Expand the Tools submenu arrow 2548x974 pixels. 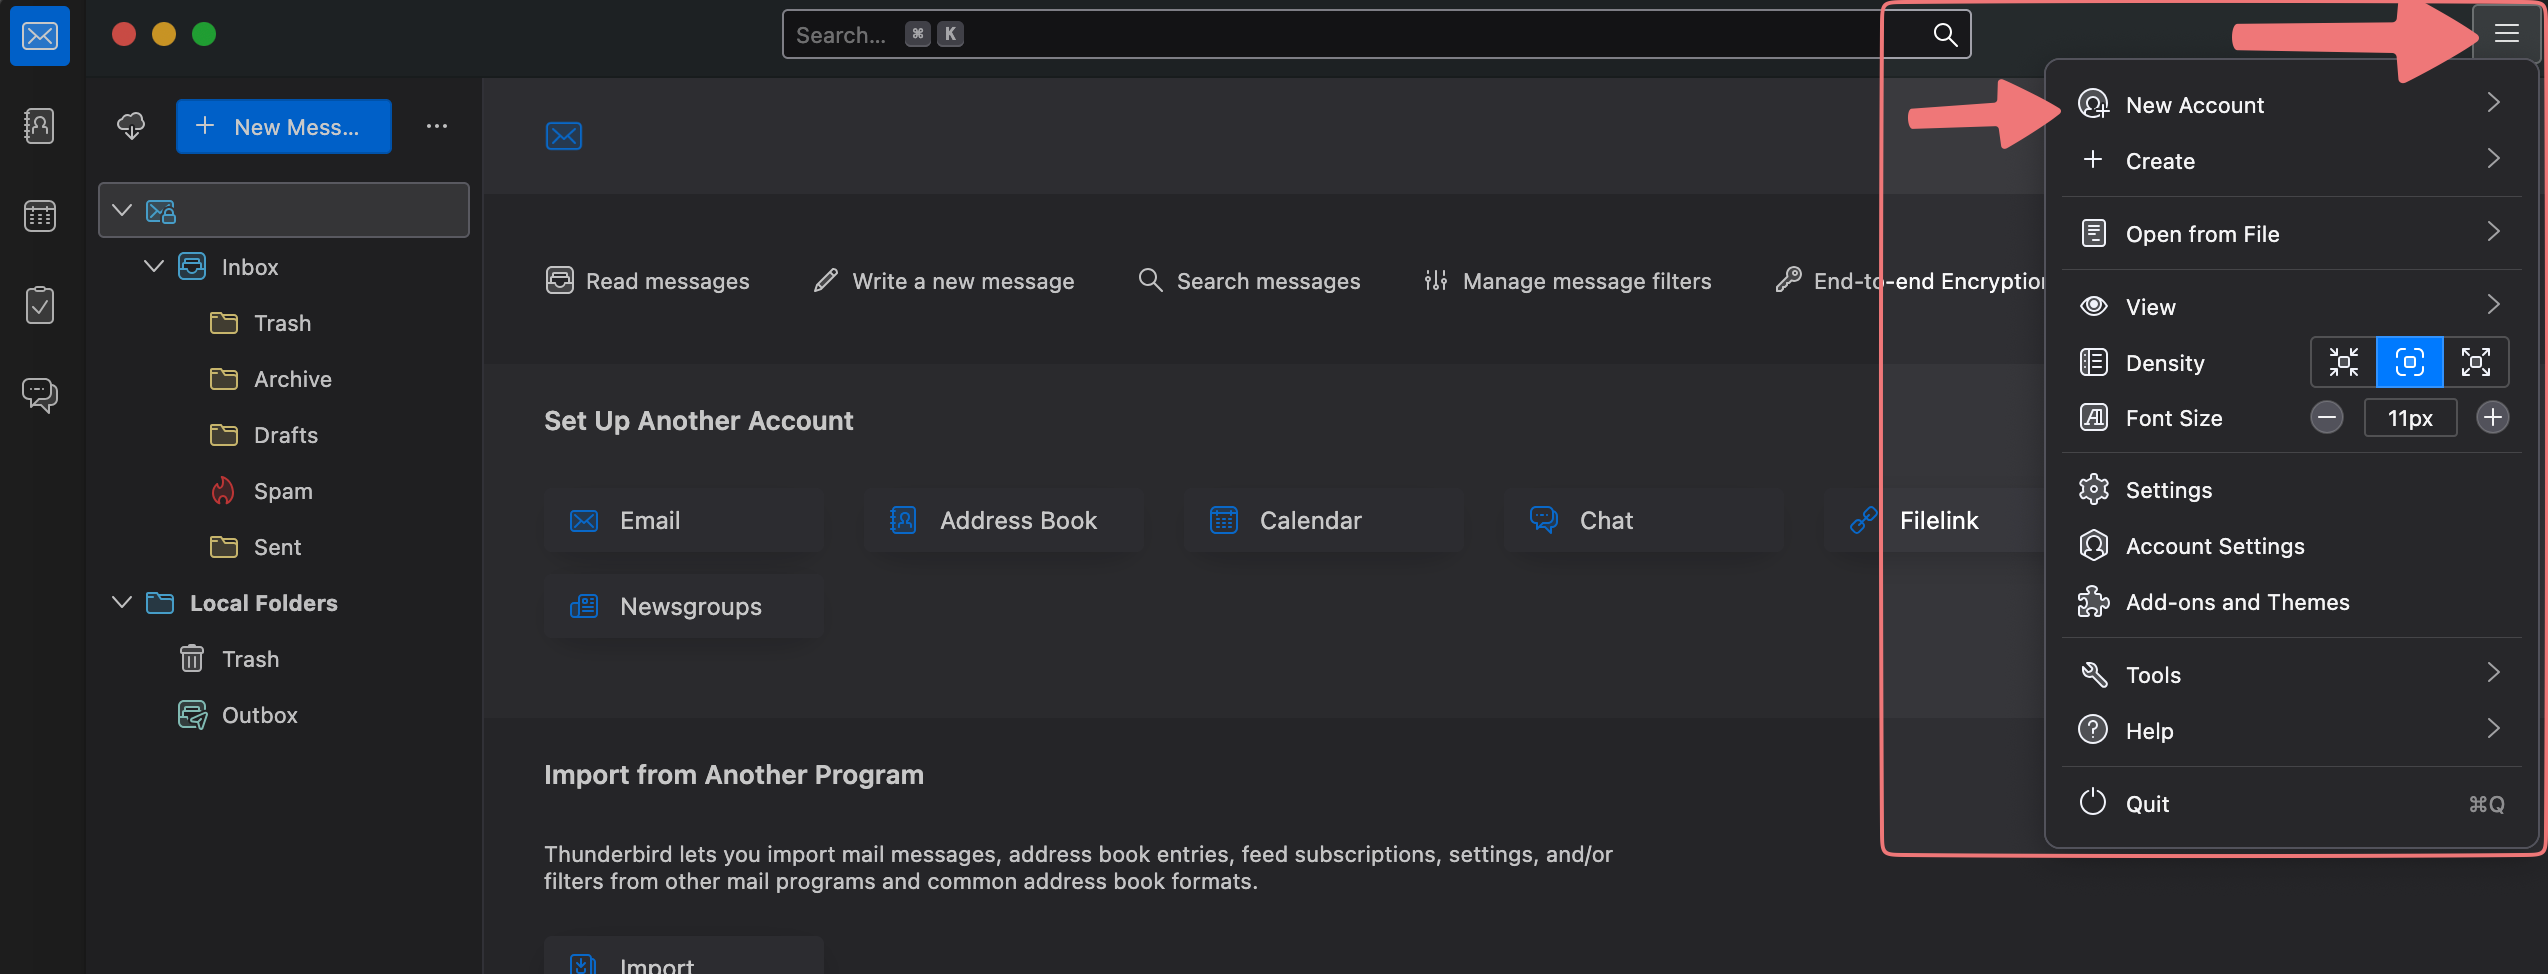[2493, 673]
